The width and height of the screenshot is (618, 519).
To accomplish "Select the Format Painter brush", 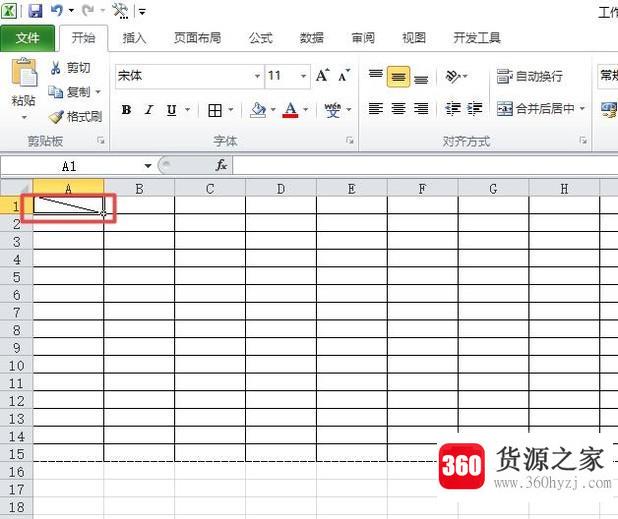I will (75, 116).
